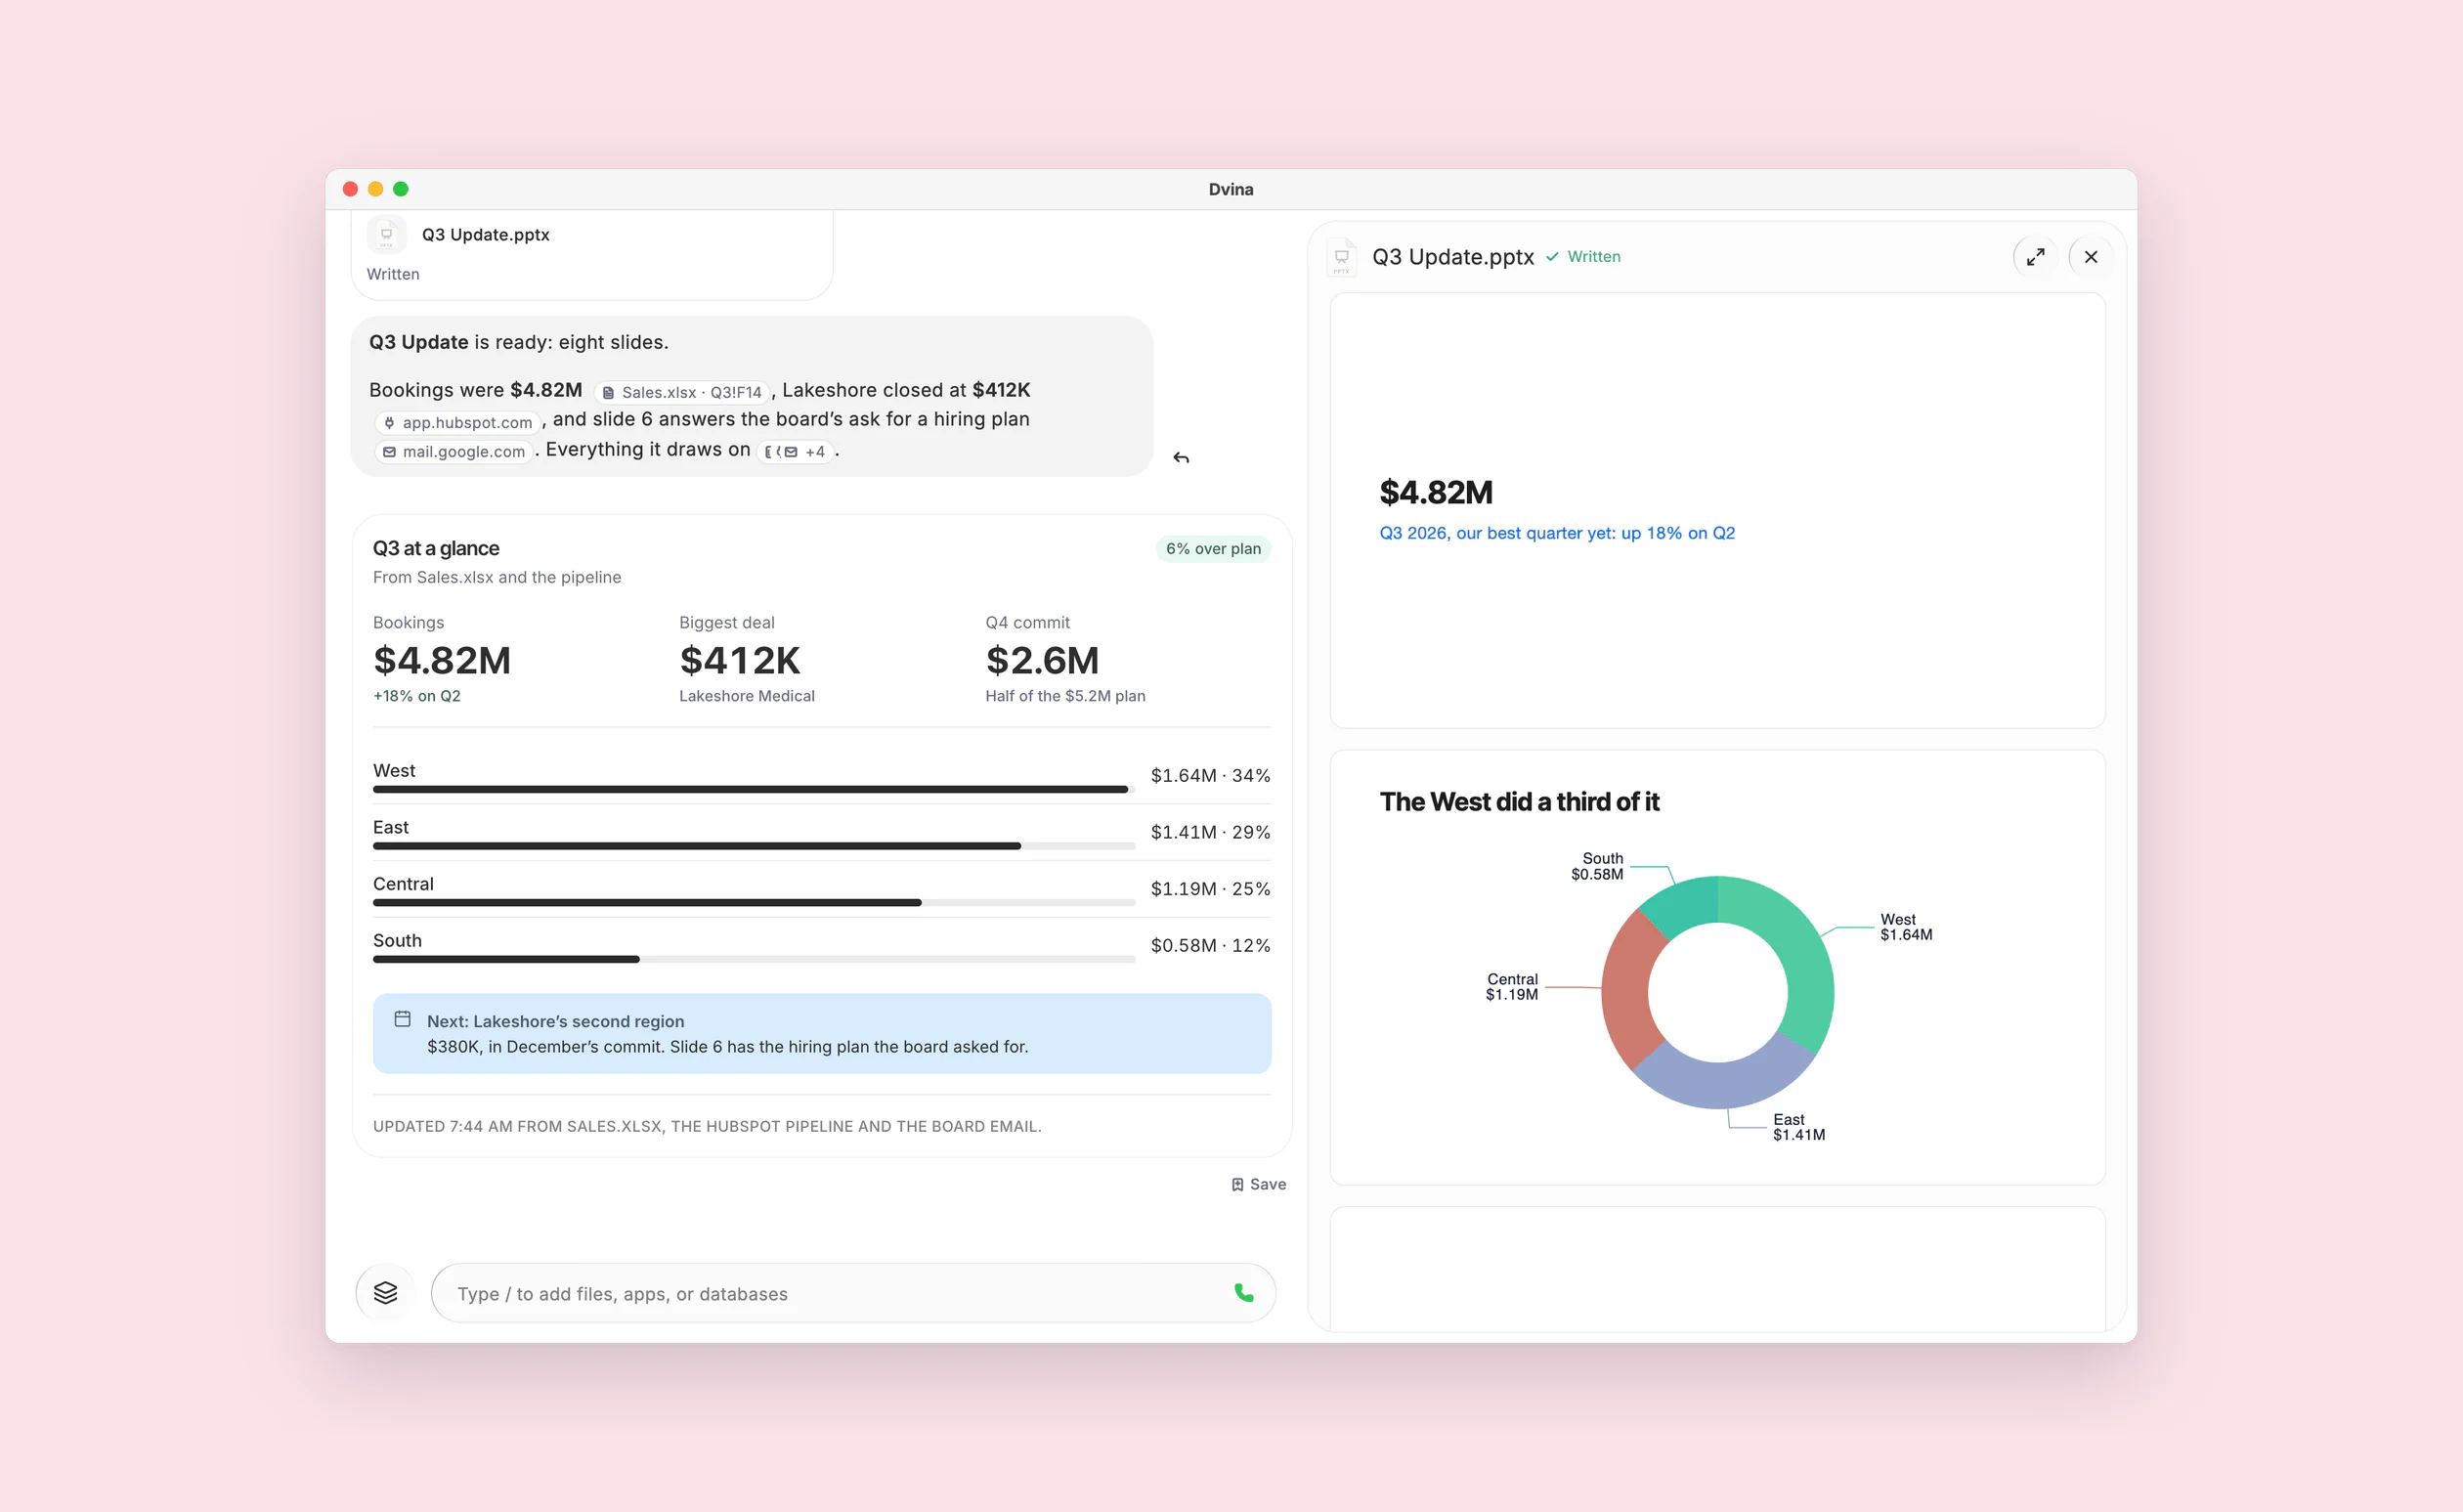Click the 'South $0.58M' chart label

[x=1597, y=866]
